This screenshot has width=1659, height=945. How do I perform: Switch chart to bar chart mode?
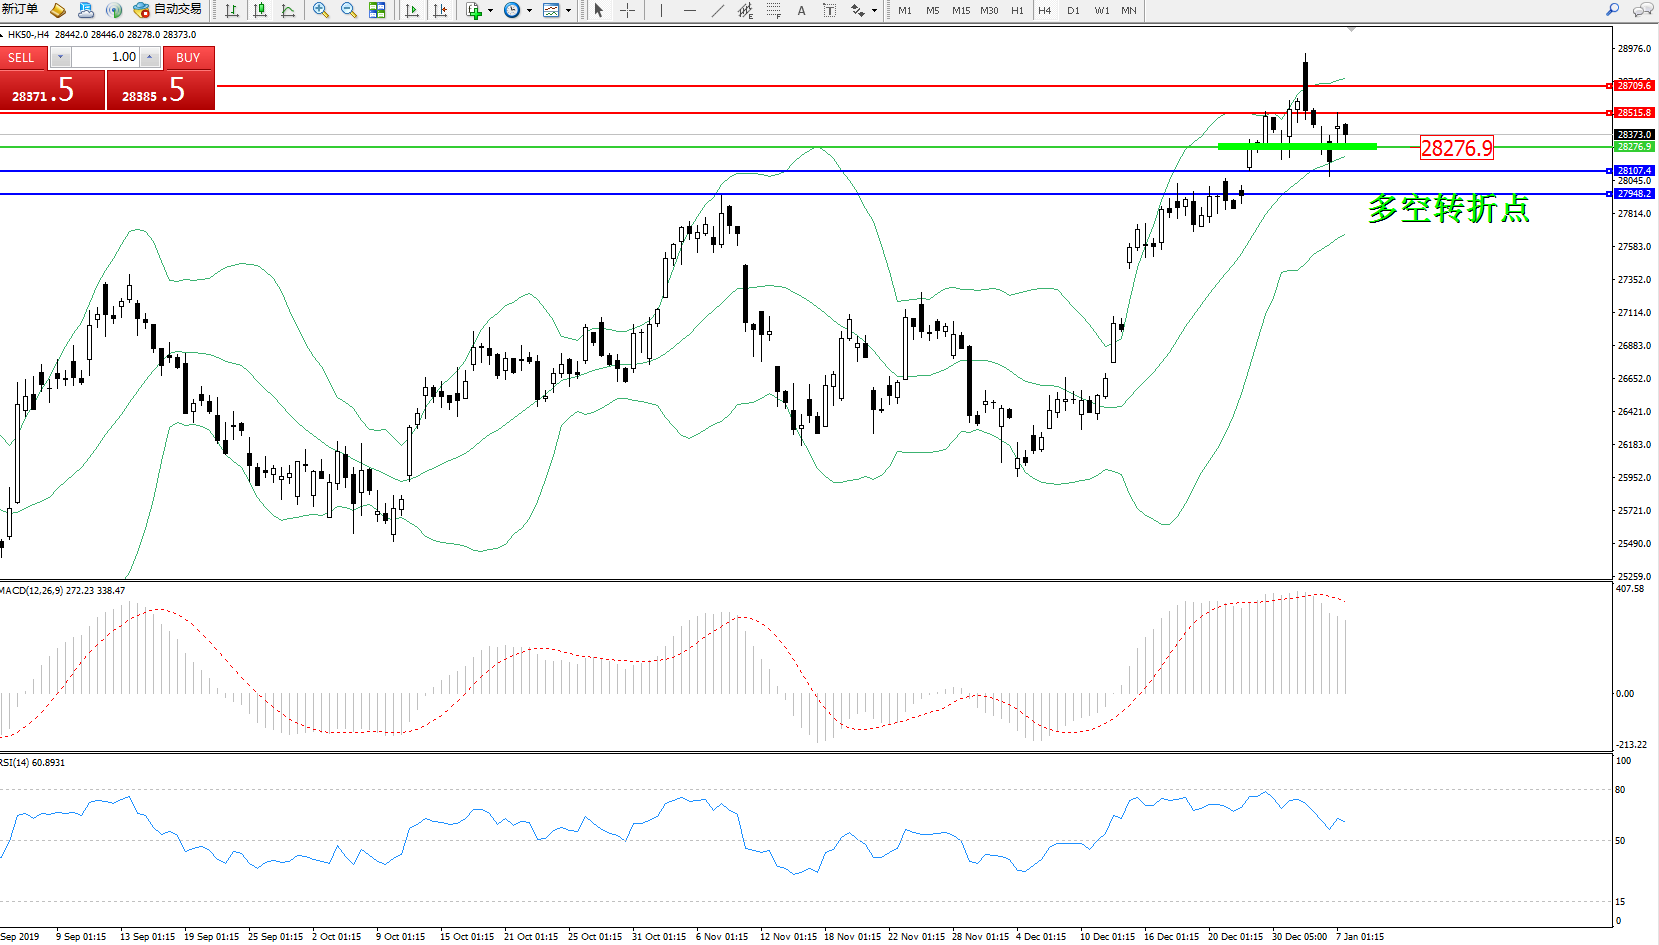[232, 10]
